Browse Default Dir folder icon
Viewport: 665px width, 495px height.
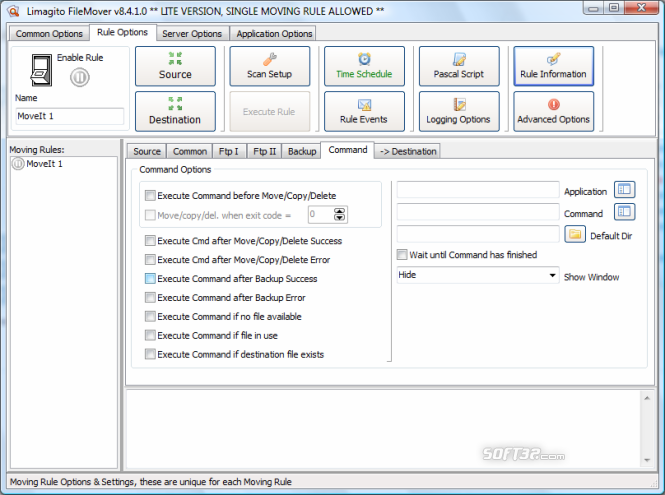click(x=575, y=234)
